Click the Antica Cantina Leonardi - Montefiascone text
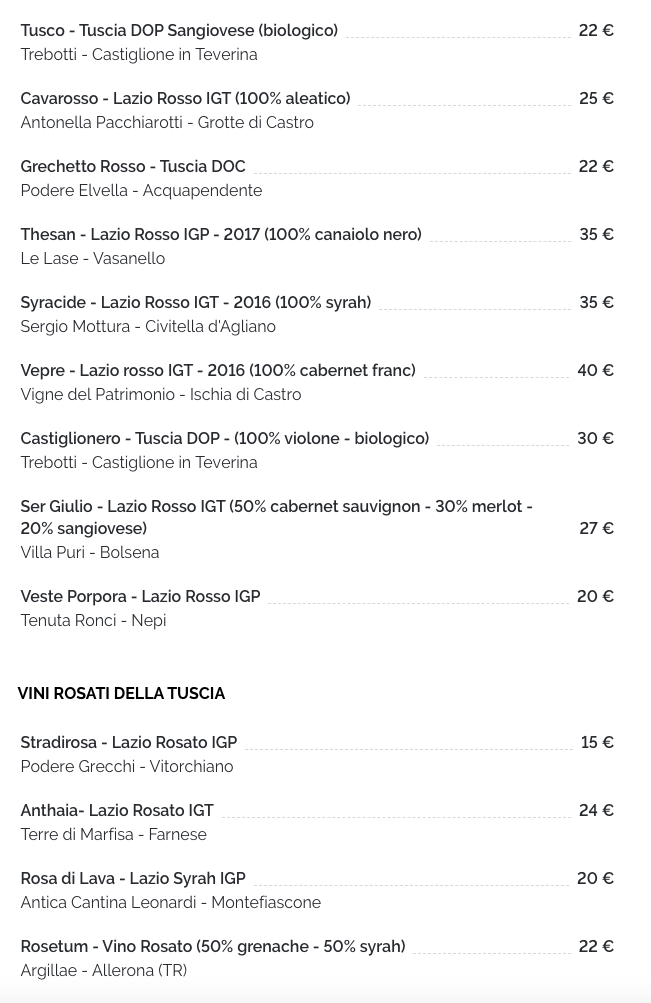The width and height of the screenshot is (651, 1003). click(171, 903)
